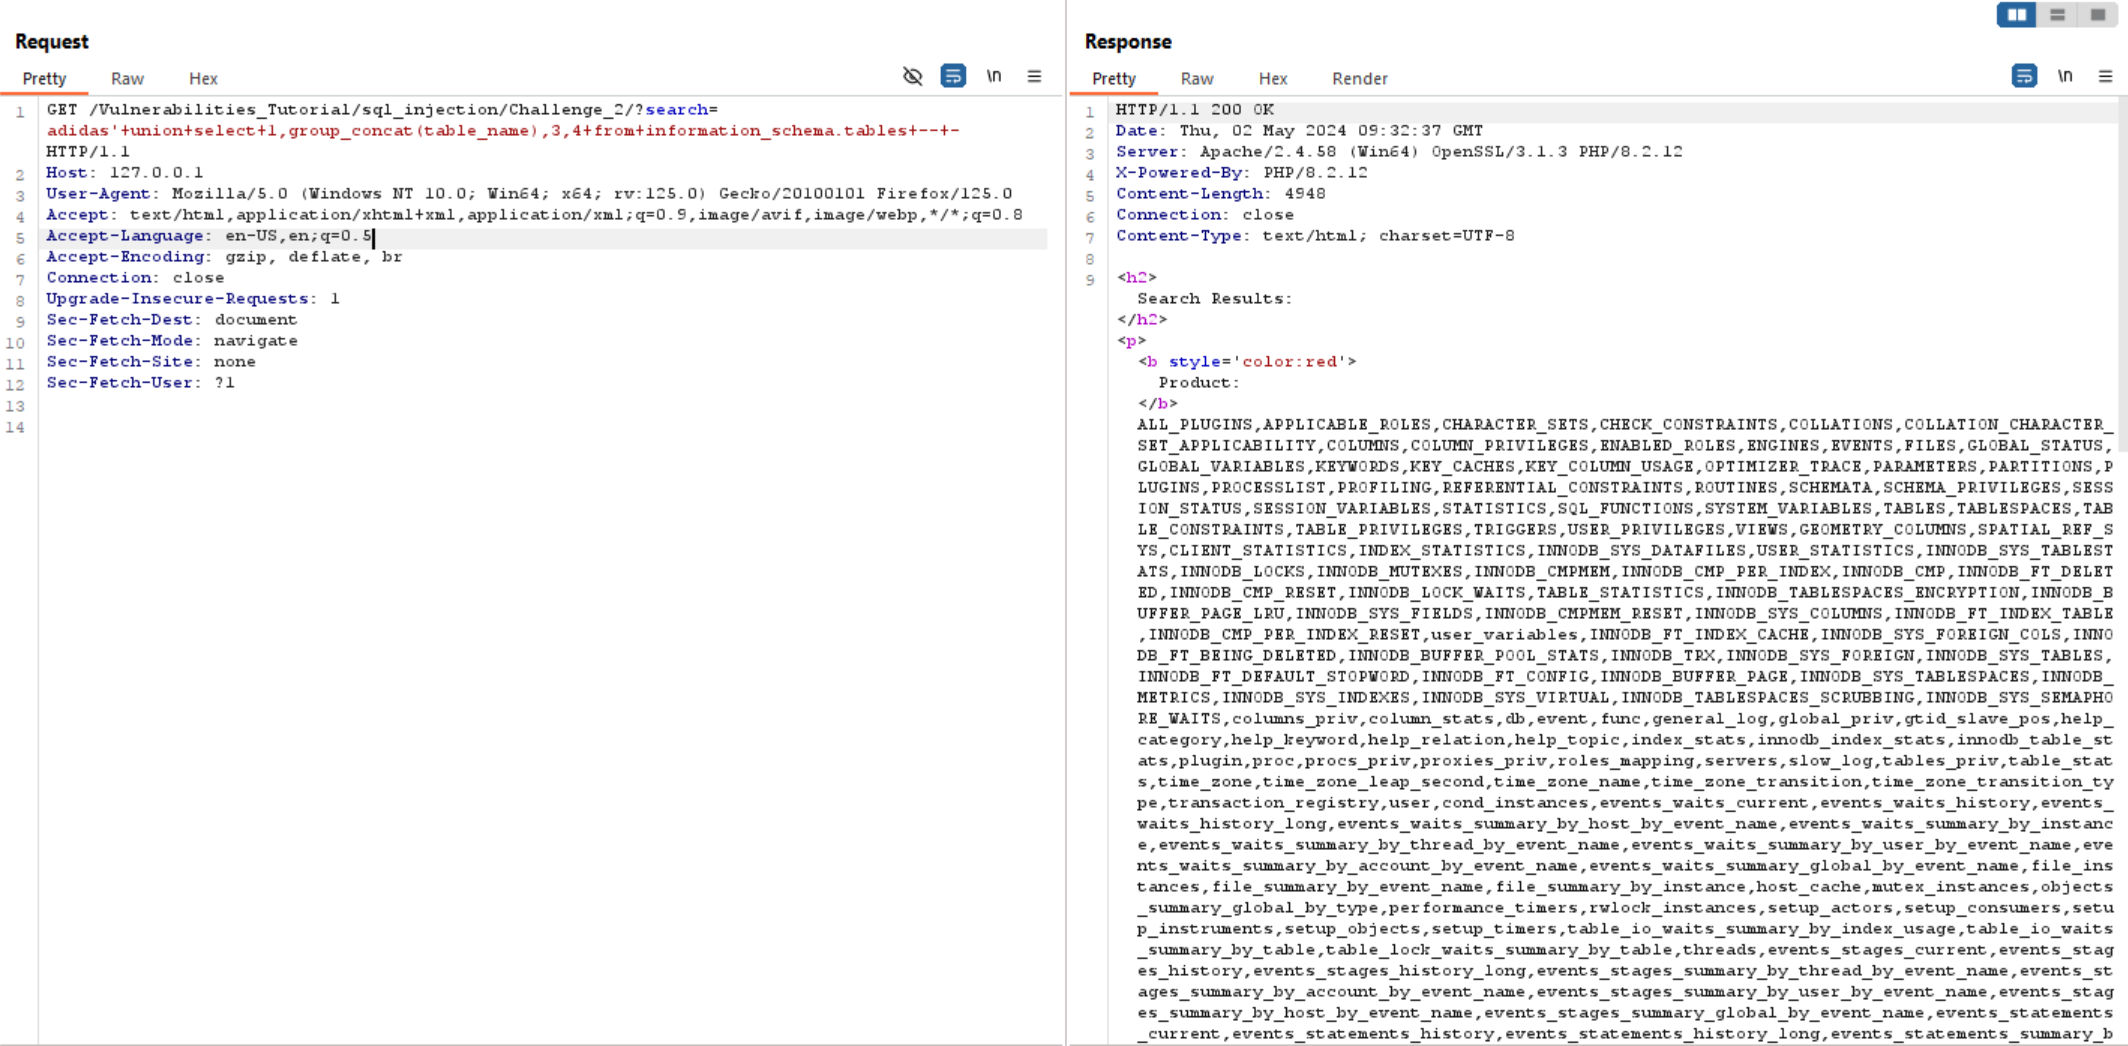The image size is (2128, 1046).
Task: Click the b style='color:red' tag line
Action: (x=1247, y=362)
